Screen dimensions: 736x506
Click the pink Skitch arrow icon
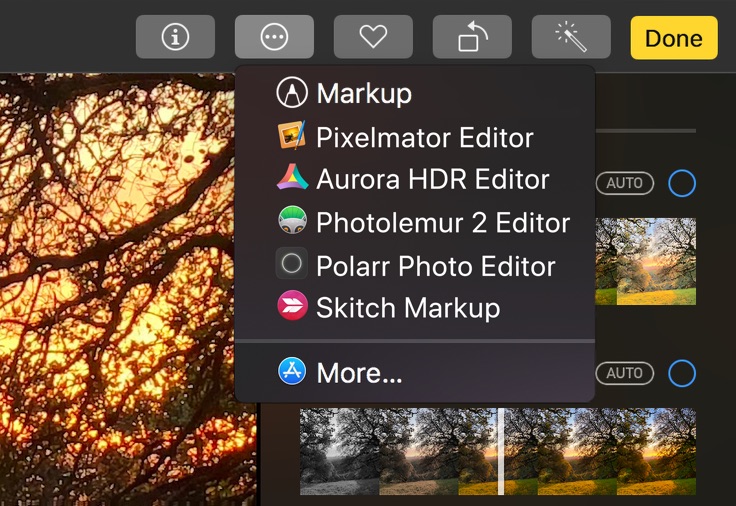click(292, 306)
